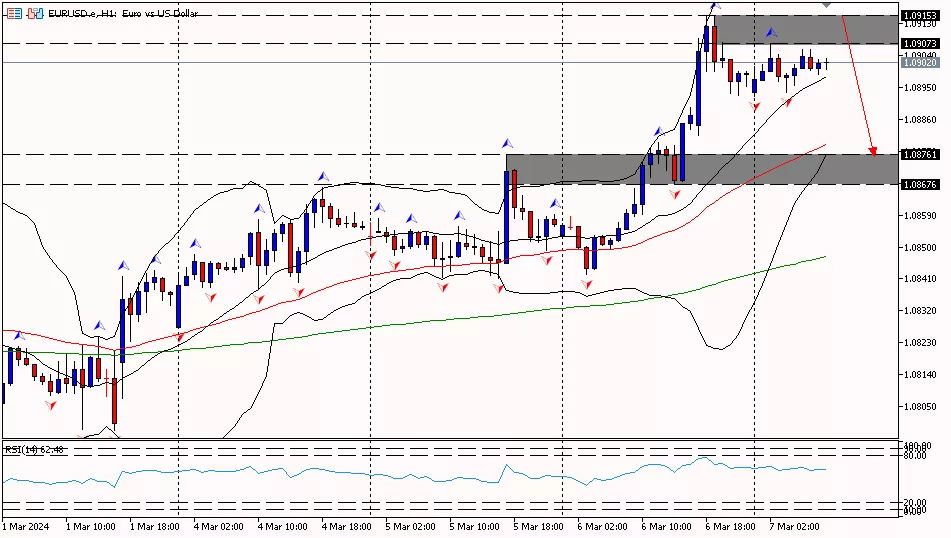Image resolution: width=951 pixels, height=538 pixels.
Task: Select the lower gray support zone rectangle
Action: [x=702, y=169]
